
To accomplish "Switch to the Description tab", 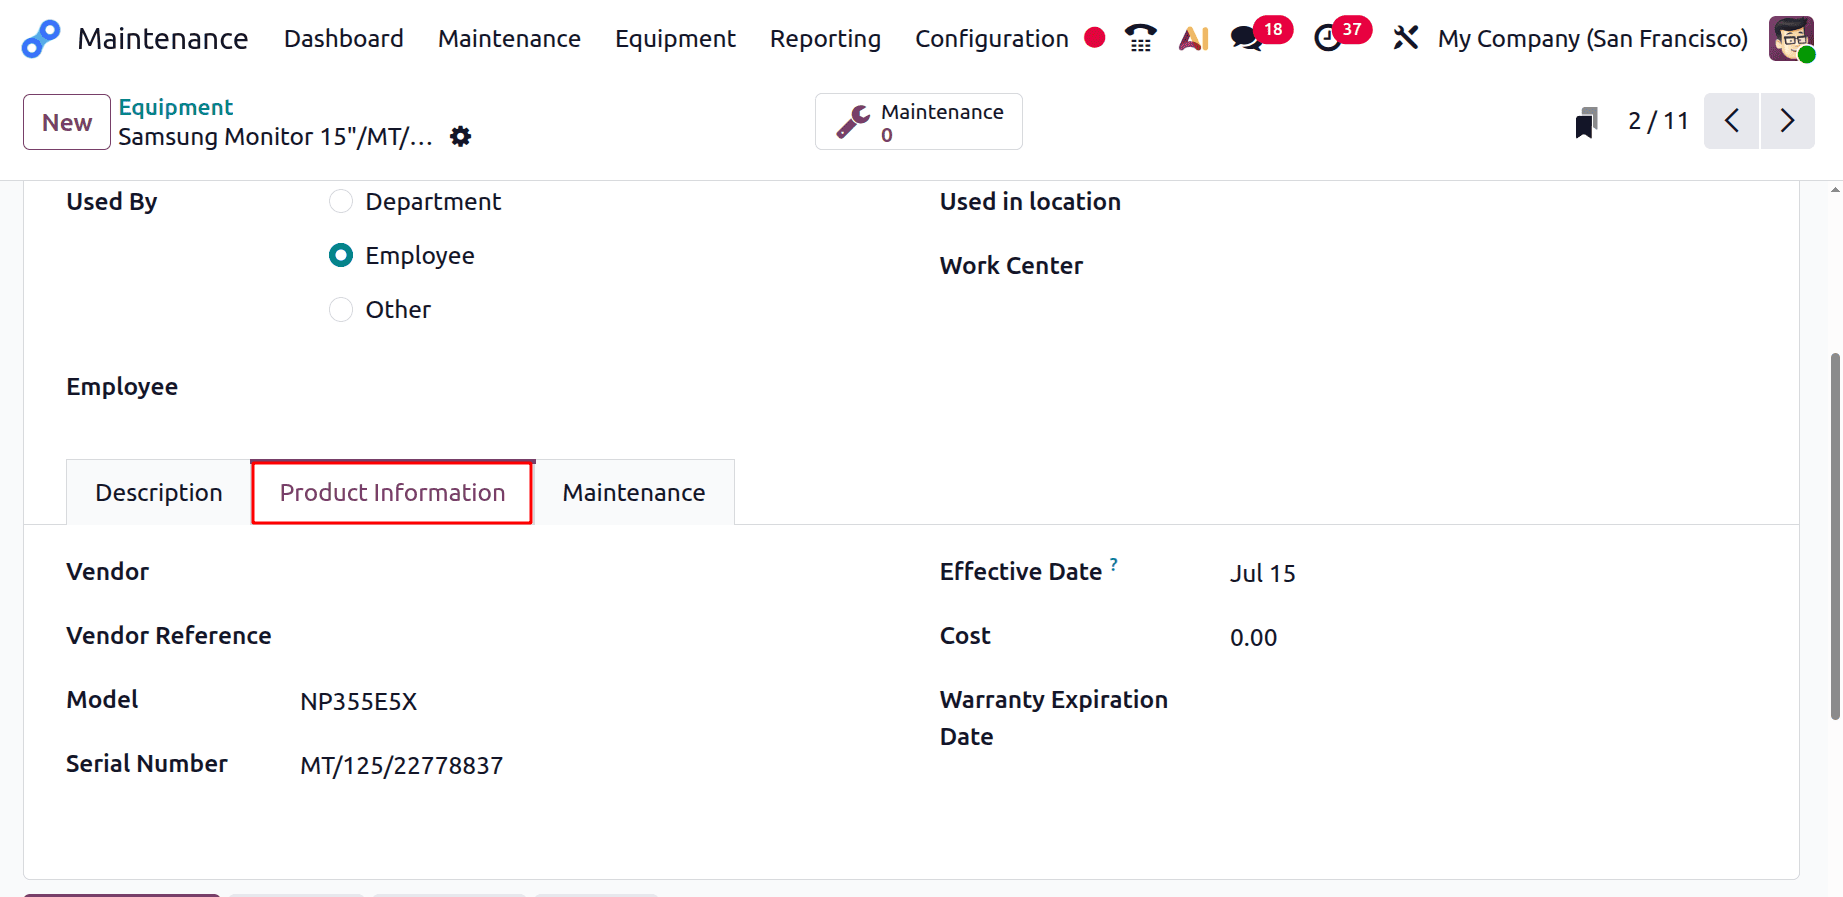I will pyautogui.click(x=159, y=492).
